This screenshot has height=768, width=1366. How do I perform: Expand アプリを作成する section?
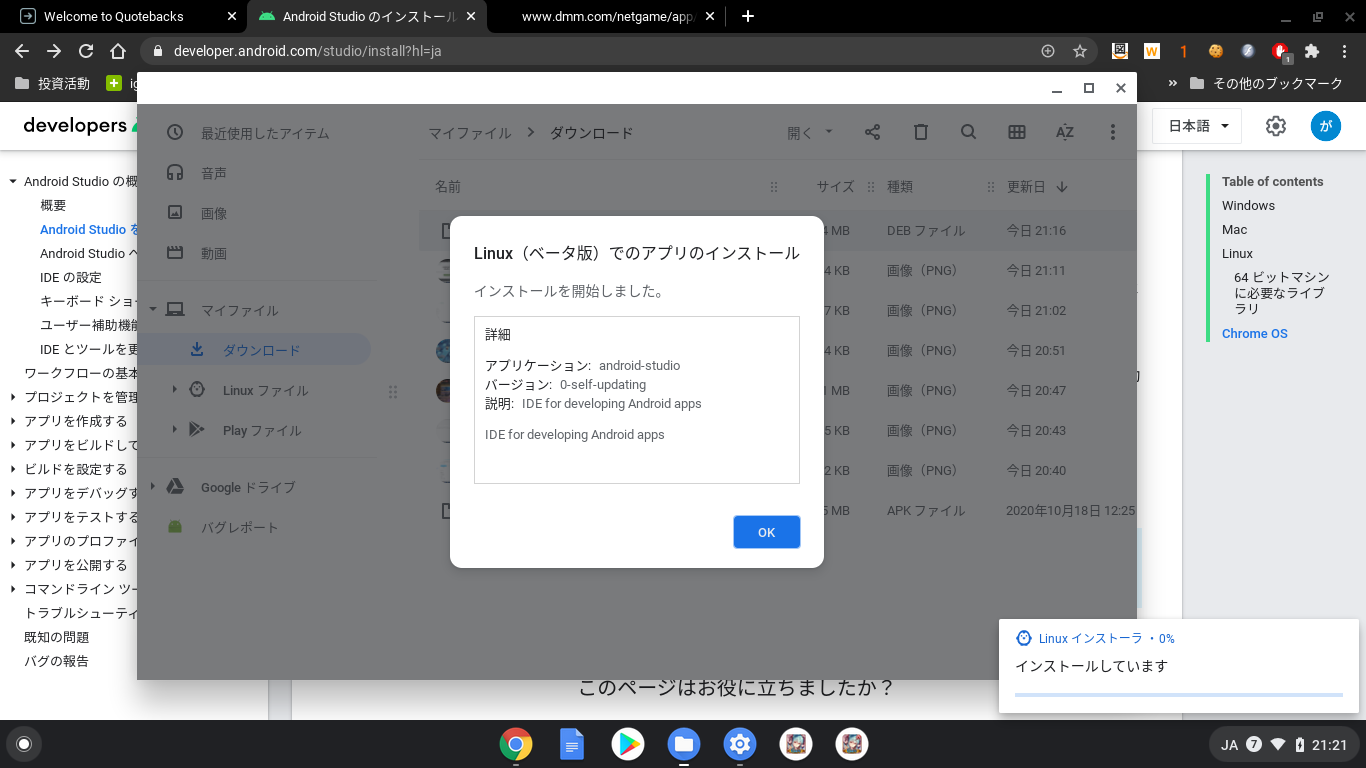(13, 421)
